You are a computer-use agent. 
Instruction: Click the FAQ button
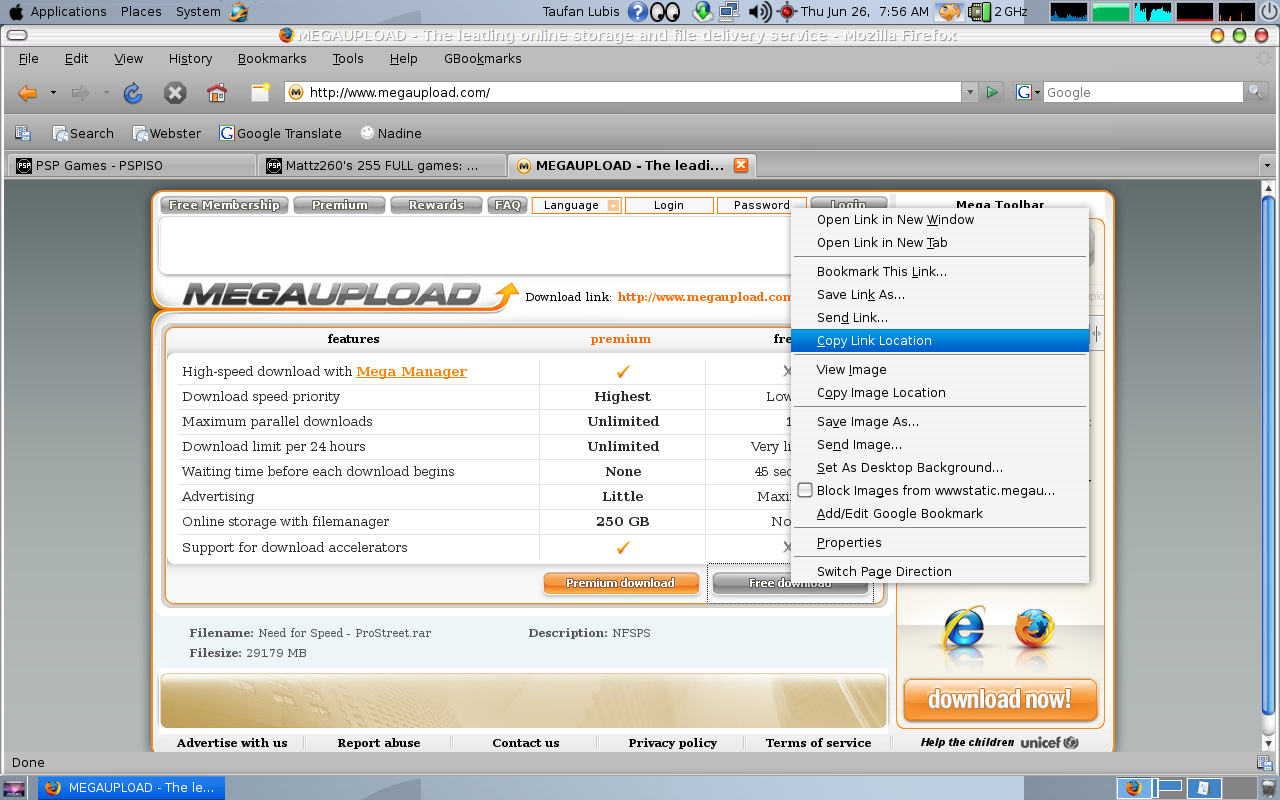(x=508, y=205)
